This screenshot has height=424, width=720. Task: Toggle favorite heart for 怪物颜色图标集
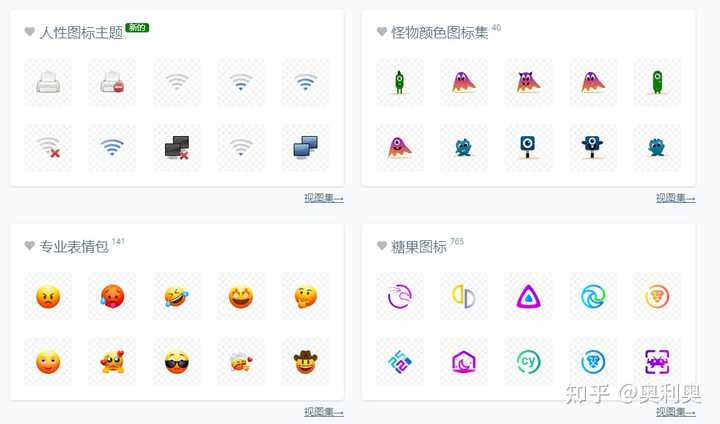click(x=382, y=32)
